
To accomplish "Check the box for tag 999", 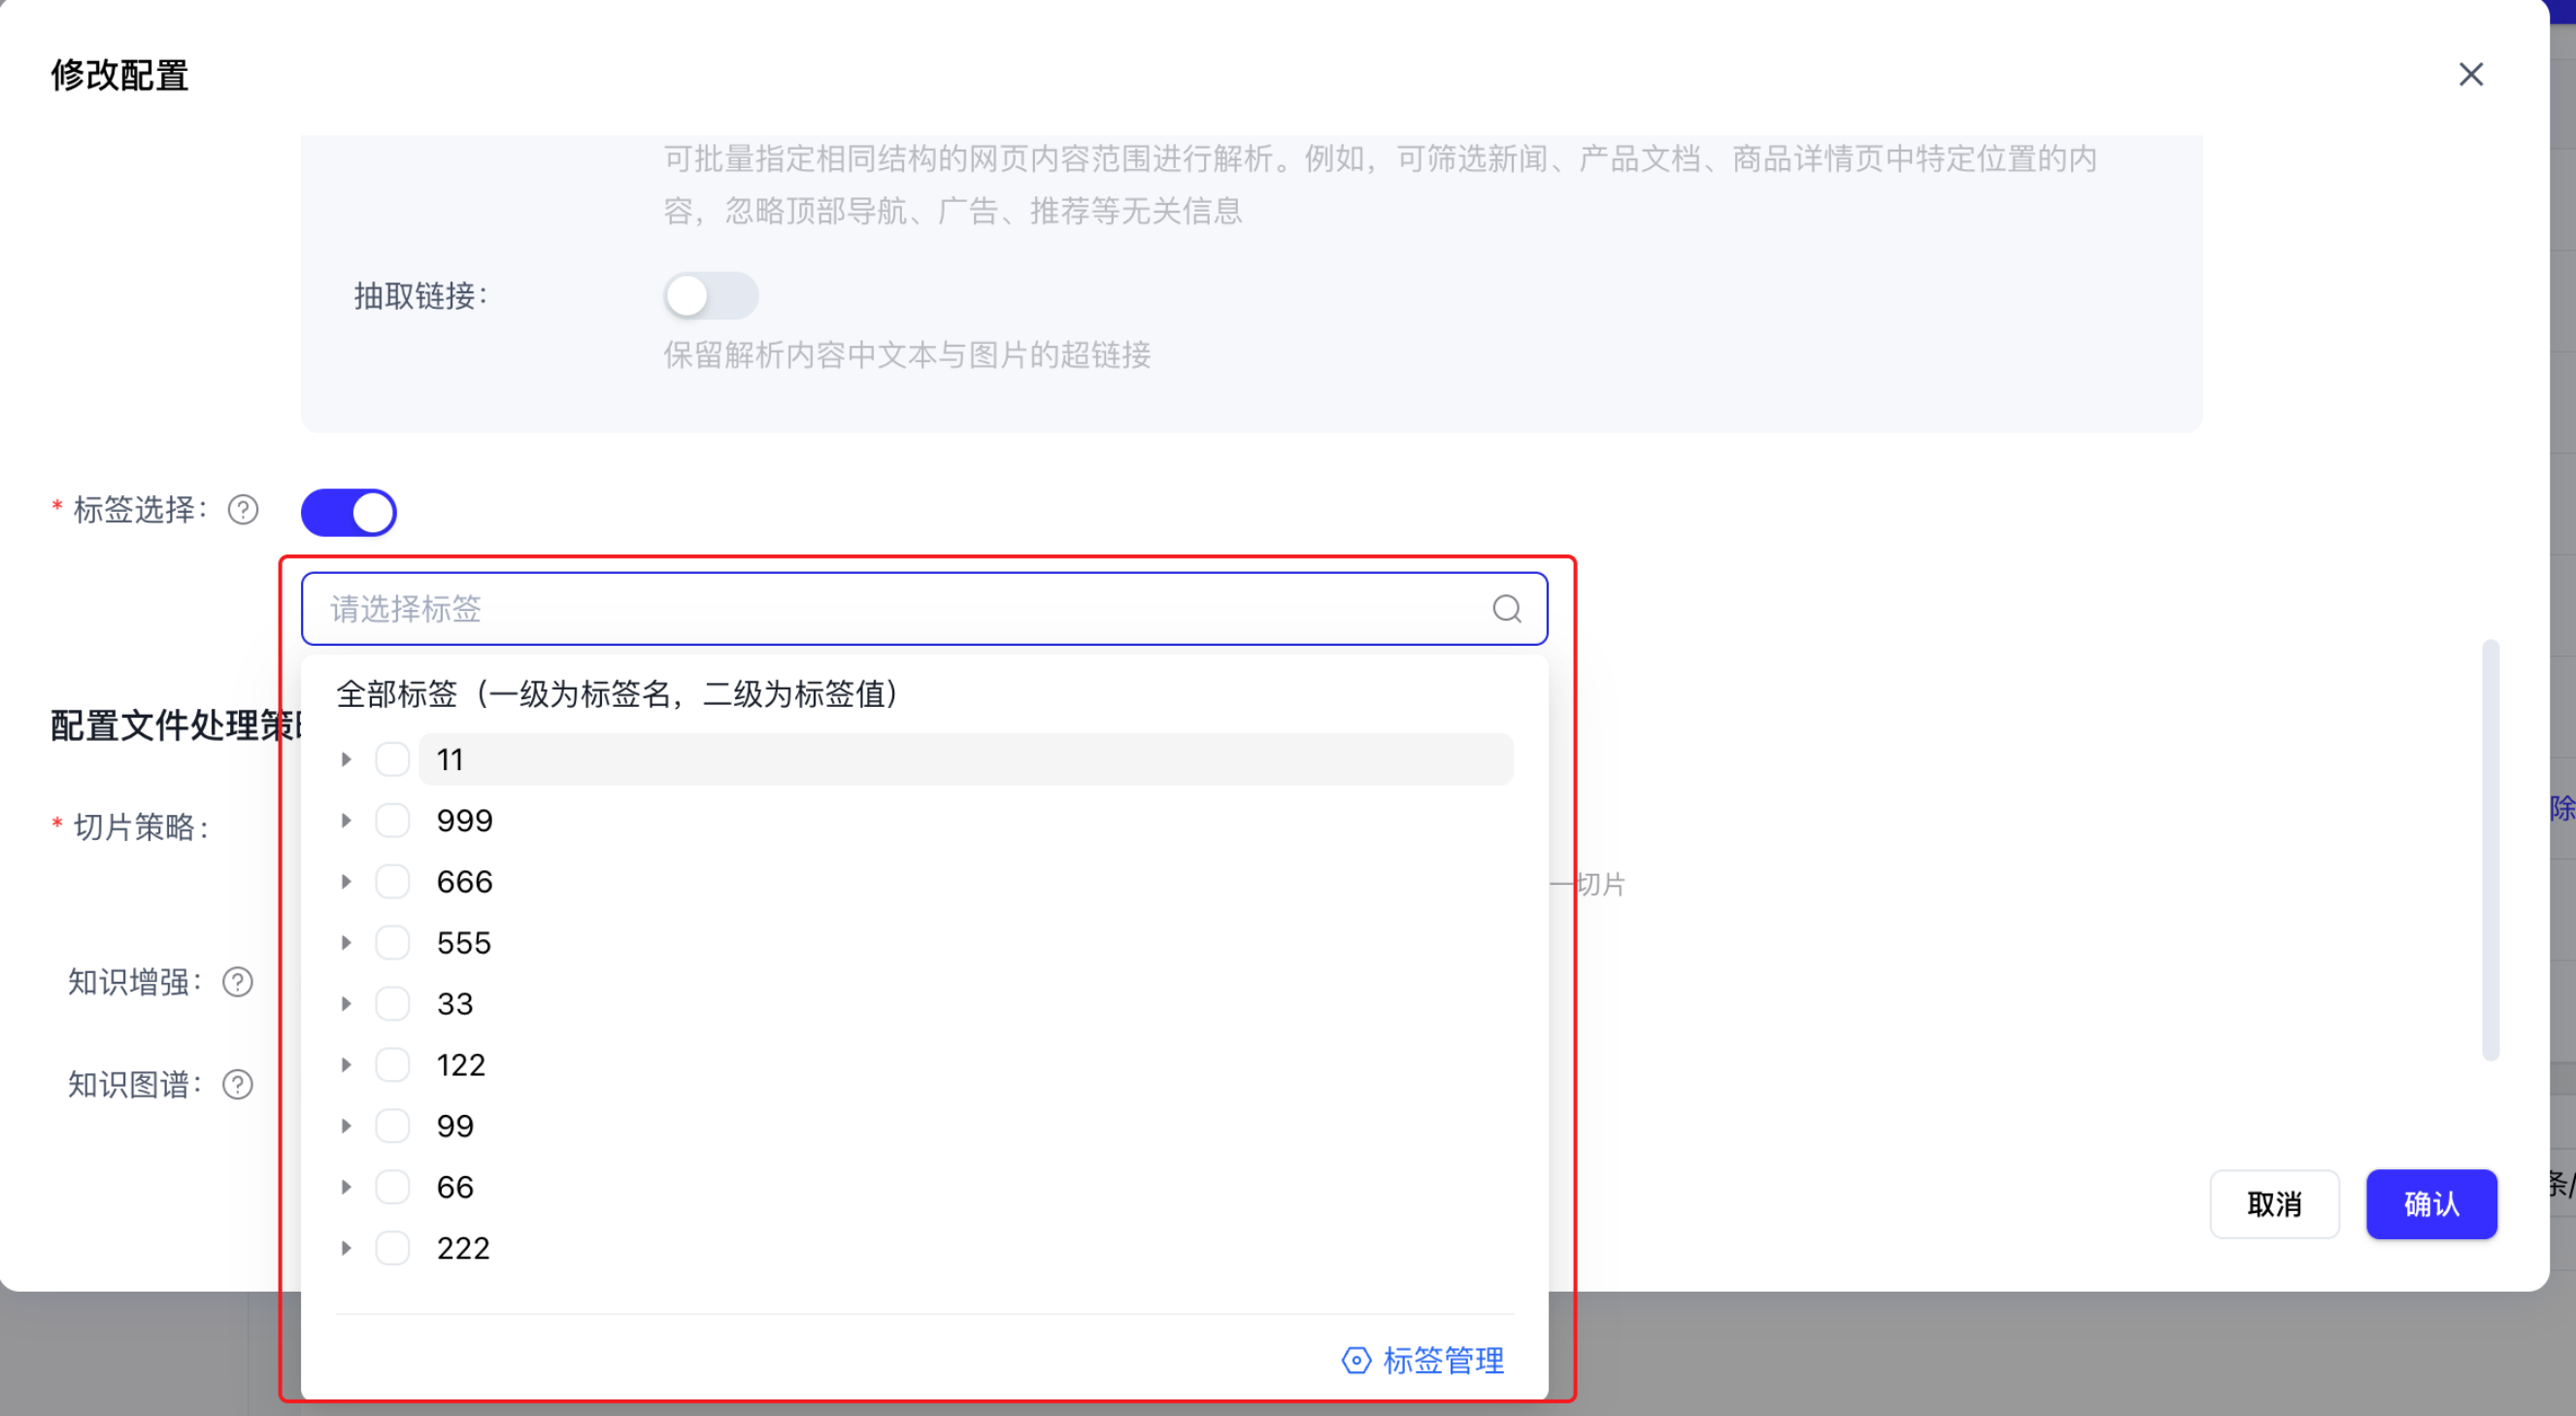I will [392, 820].
